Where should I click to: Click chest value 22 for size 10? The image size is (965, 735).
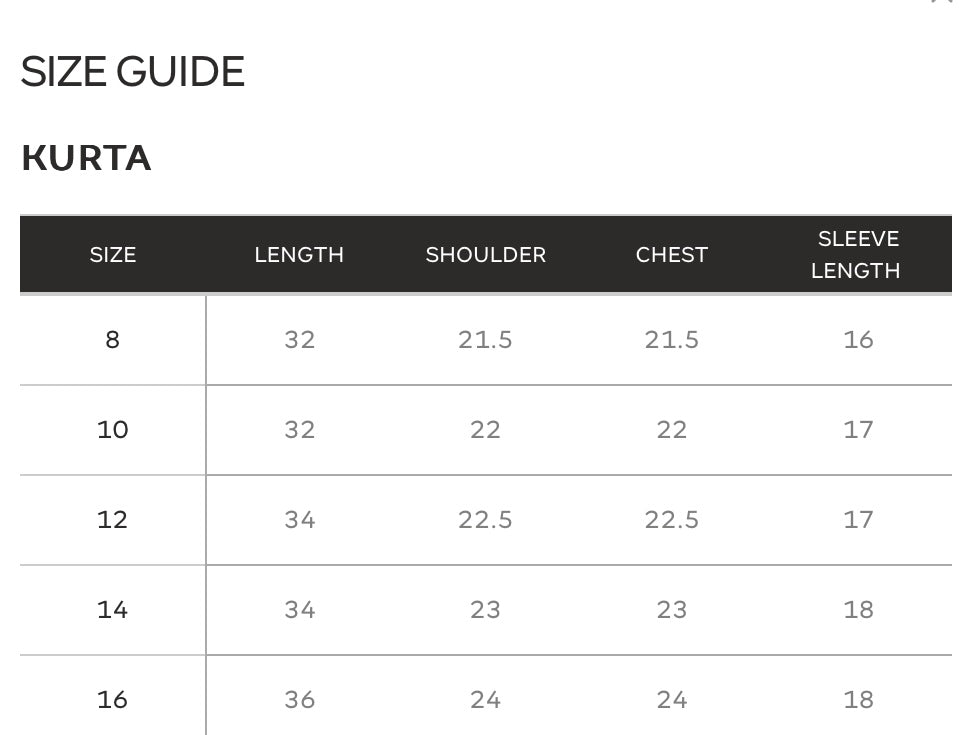point(671,430)
